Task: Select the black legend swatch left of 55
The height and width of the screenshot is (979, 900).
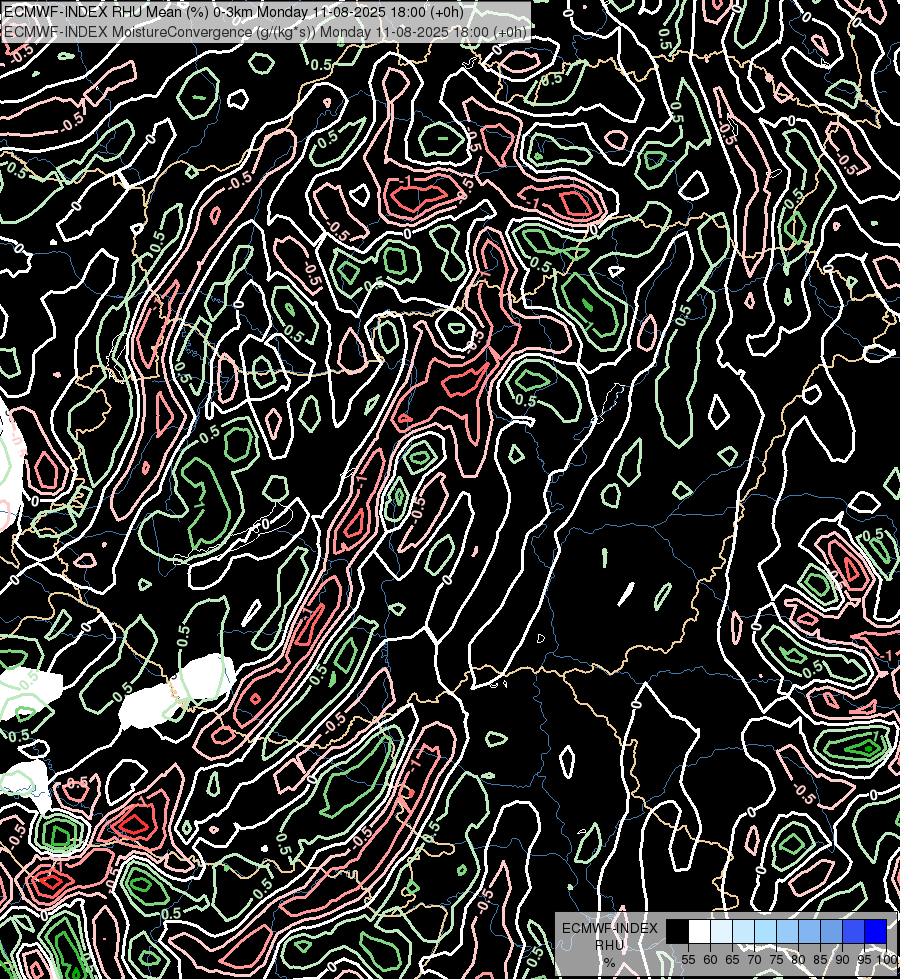Action: tap(678, 931)
